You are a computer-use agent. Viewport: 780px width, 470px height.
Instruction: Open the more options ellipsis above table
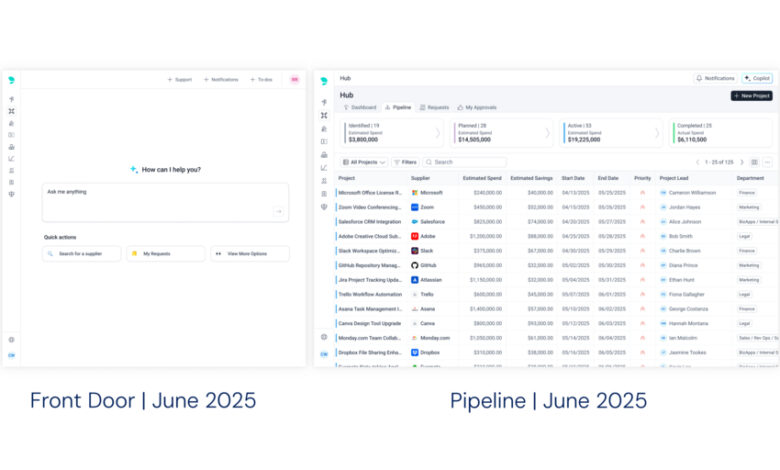pos(768,162)
